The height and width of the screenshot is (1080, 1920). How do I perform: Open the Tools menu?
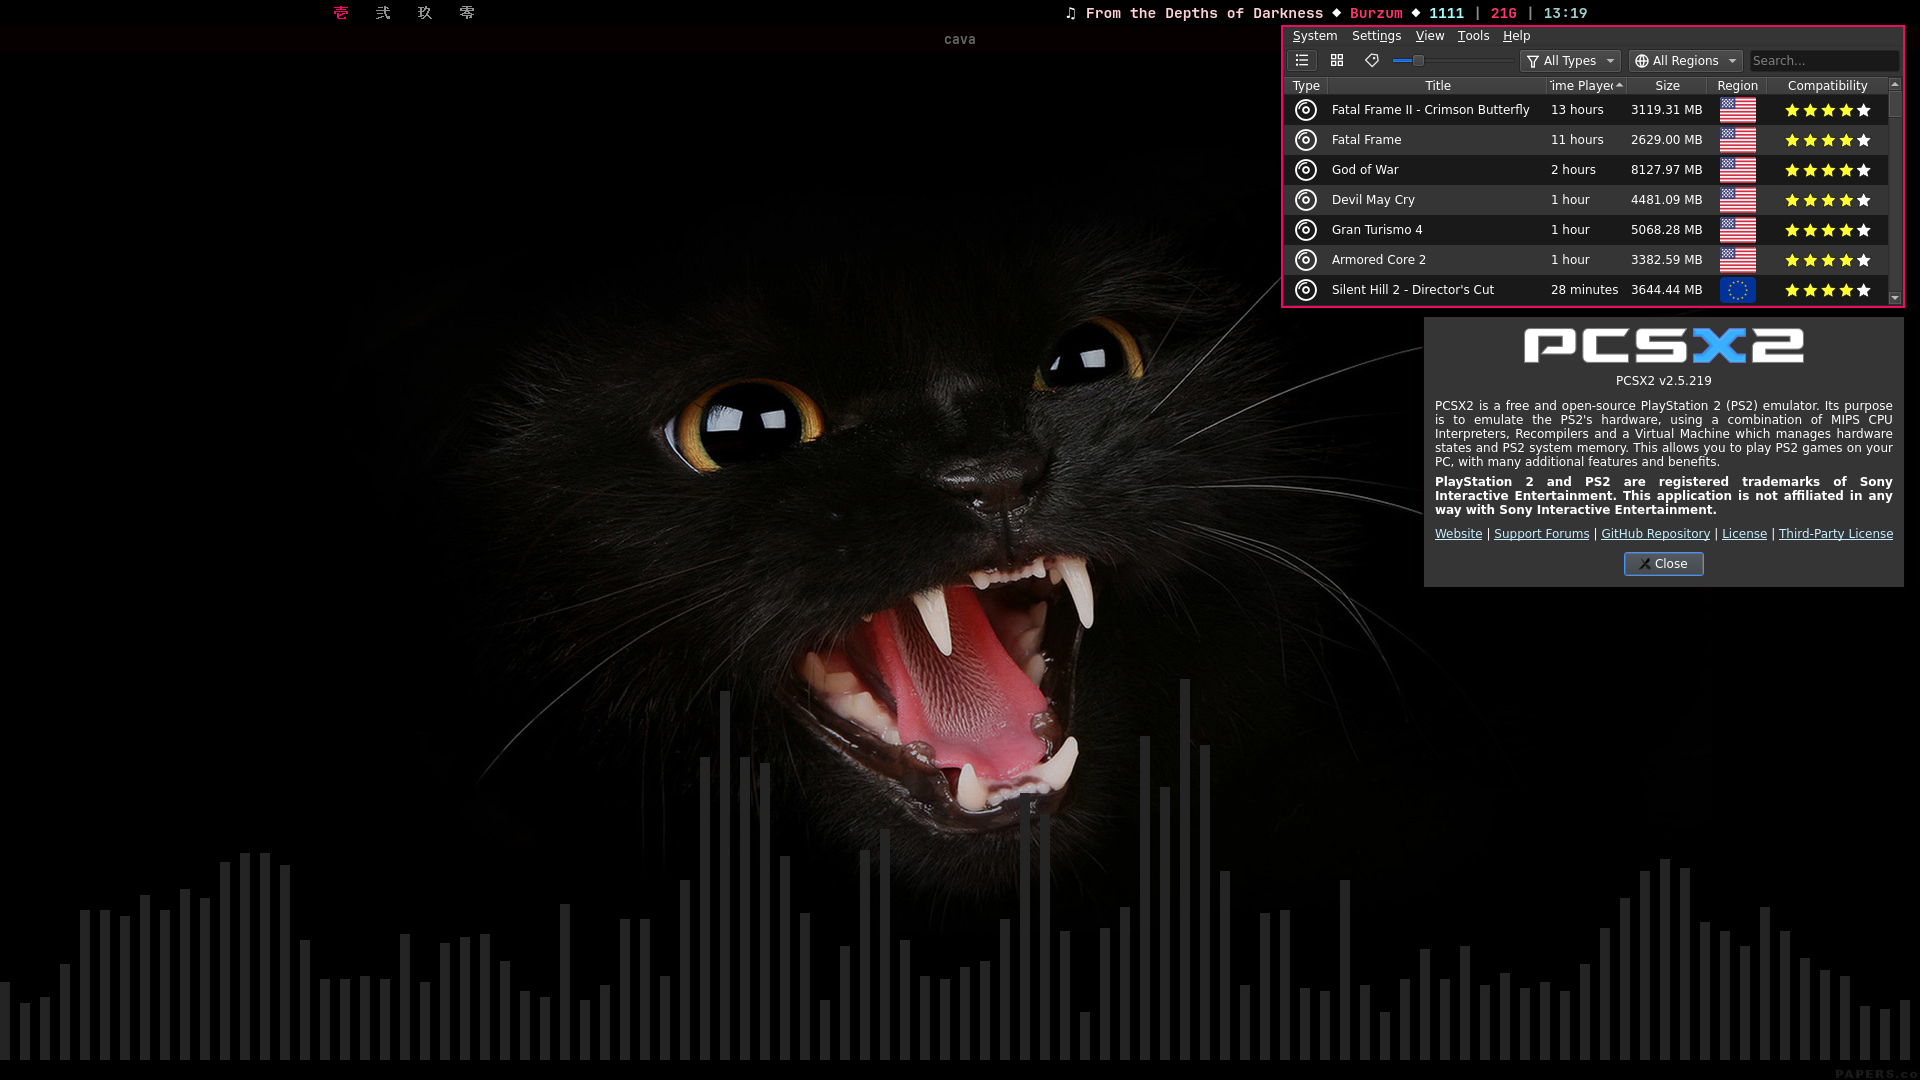(1473, 36)
